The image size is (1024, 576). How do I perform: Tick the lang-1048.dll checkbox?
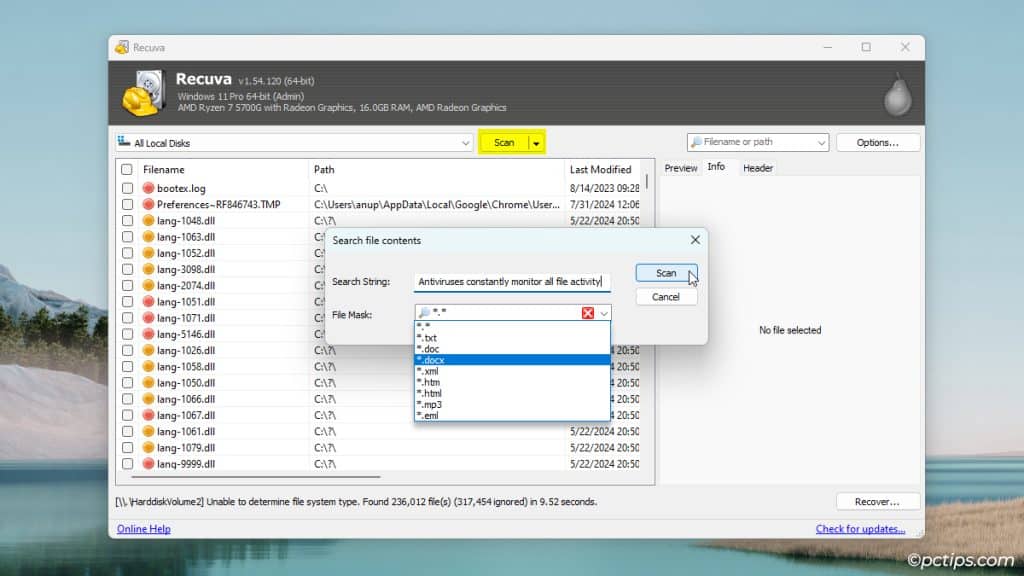127,221
